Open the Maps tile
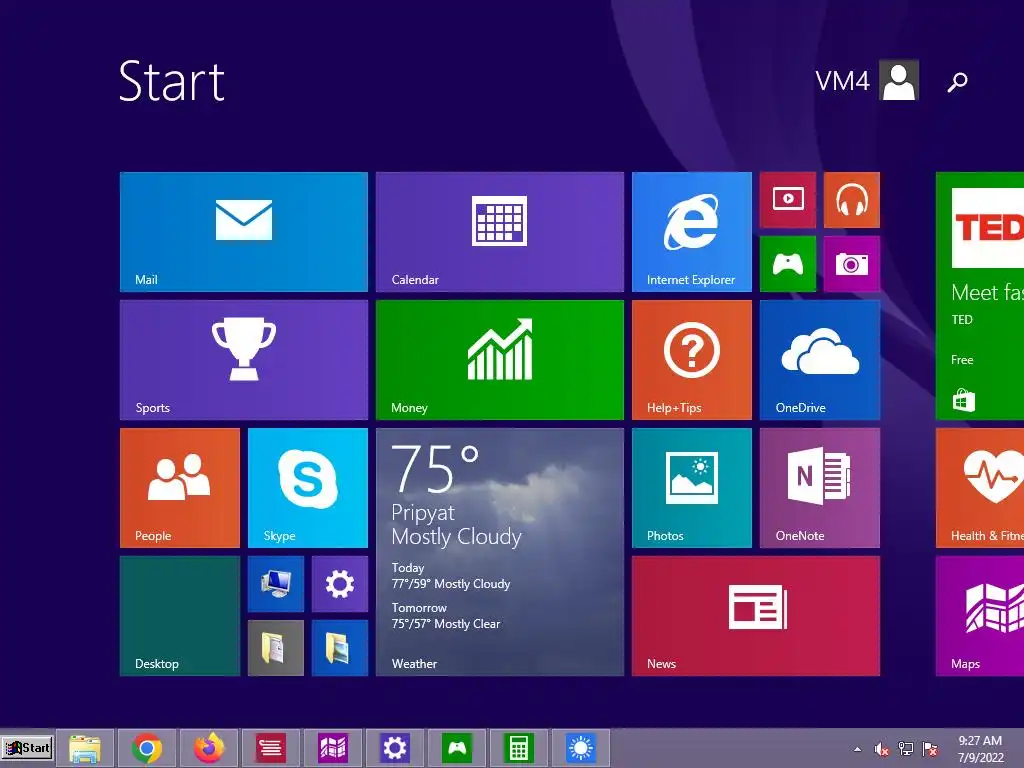This screenshot has height=768, width=1024. click(x=980, y=616)
